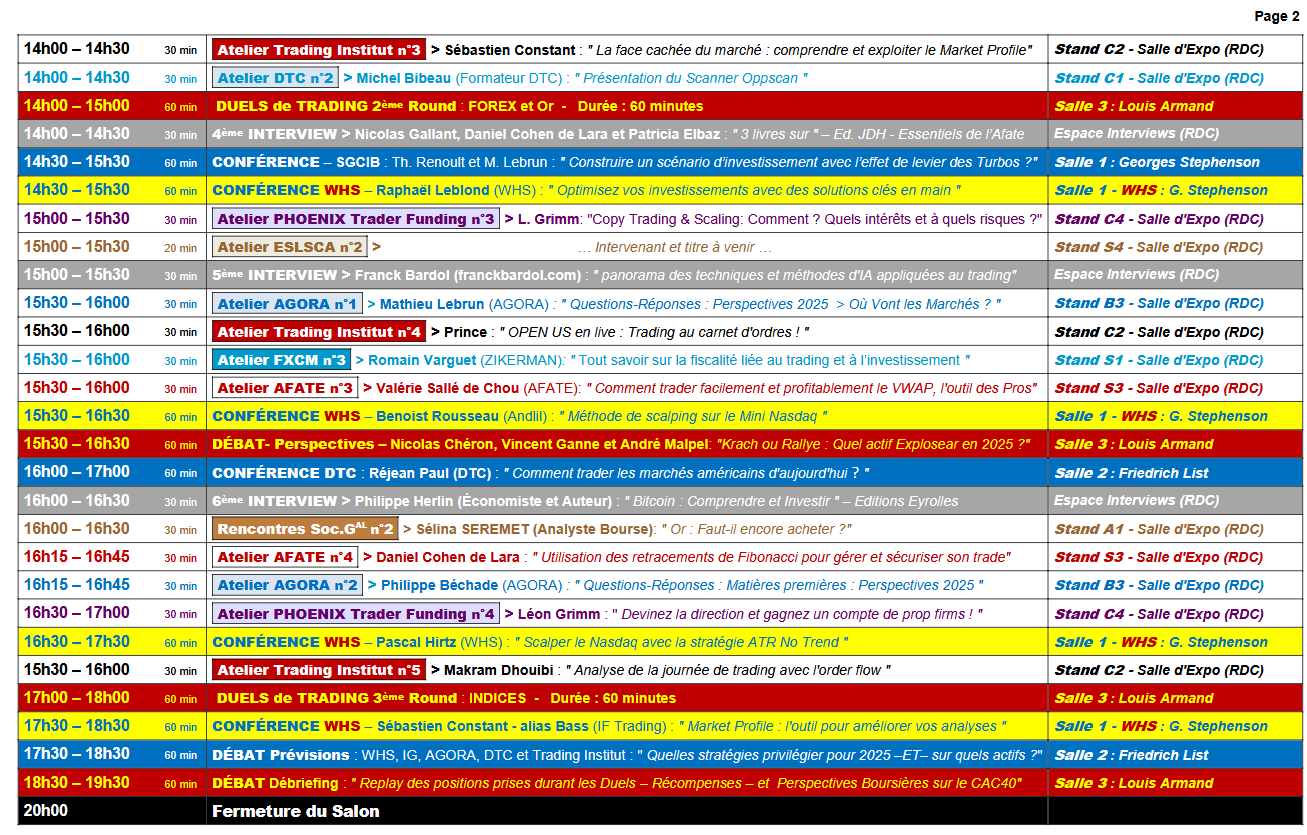
Task: Select the "17h00 – 18h00" time slot
Action: (77, 698)
